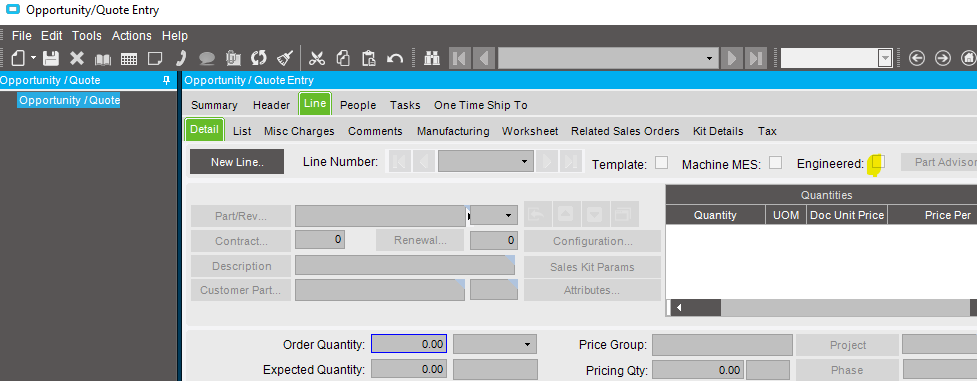
Task: Enable the highlighted Engineered checkbox
Action: pyautogui.click(x=879, y=162)
